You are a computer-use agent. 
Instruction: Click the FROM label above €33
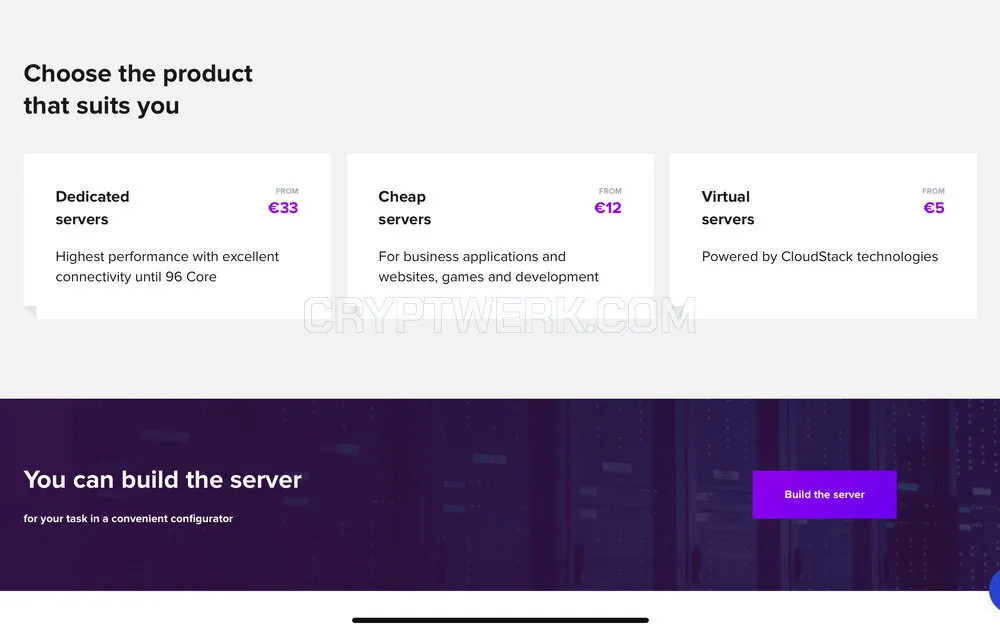click(287, 191)
